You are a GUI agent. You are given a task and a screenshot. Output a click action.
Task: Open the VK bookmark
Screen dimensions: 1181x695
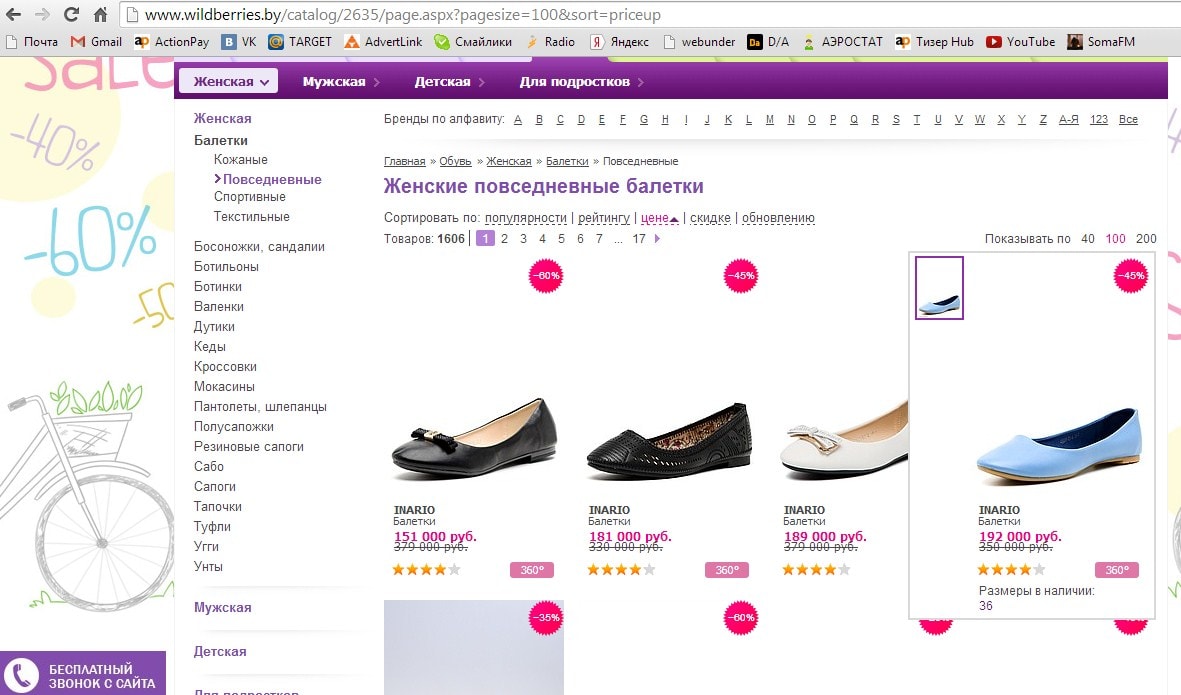click(x=240, y=42)
